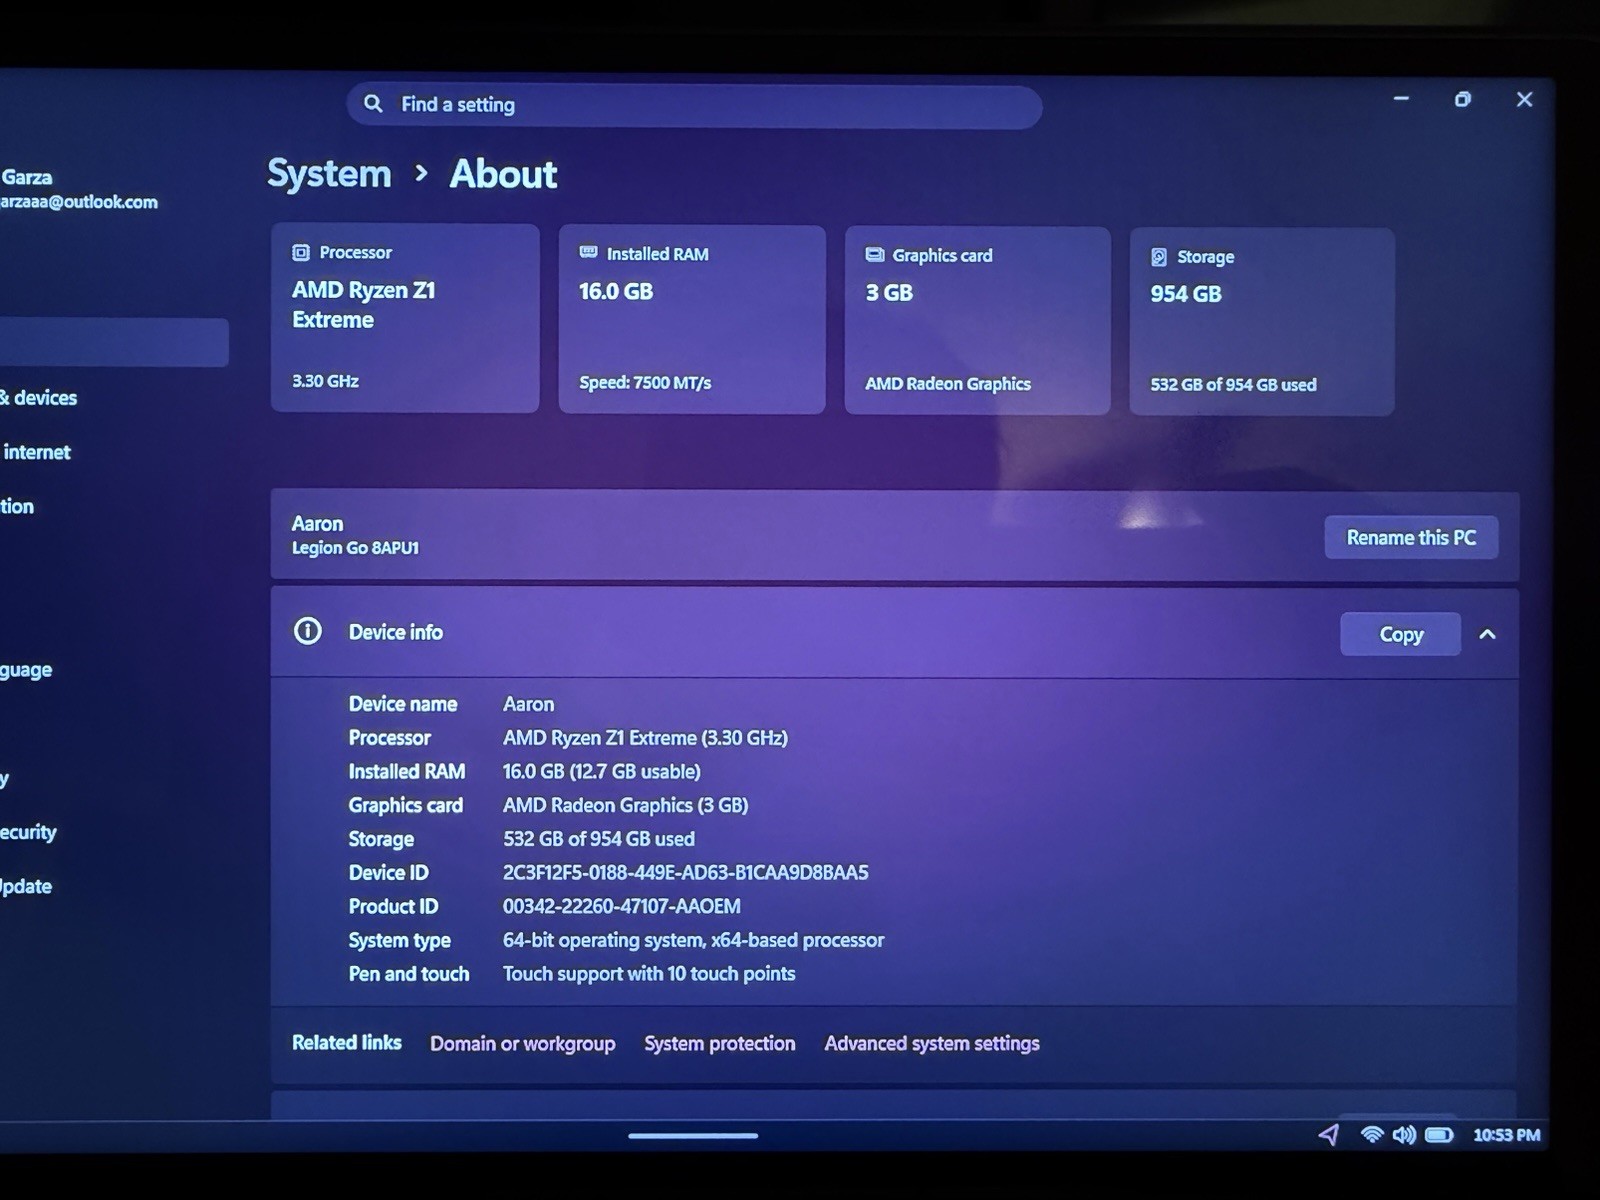Open Bluetooth & devices sidebar item

pyautogui.click(x=39, y=398)
